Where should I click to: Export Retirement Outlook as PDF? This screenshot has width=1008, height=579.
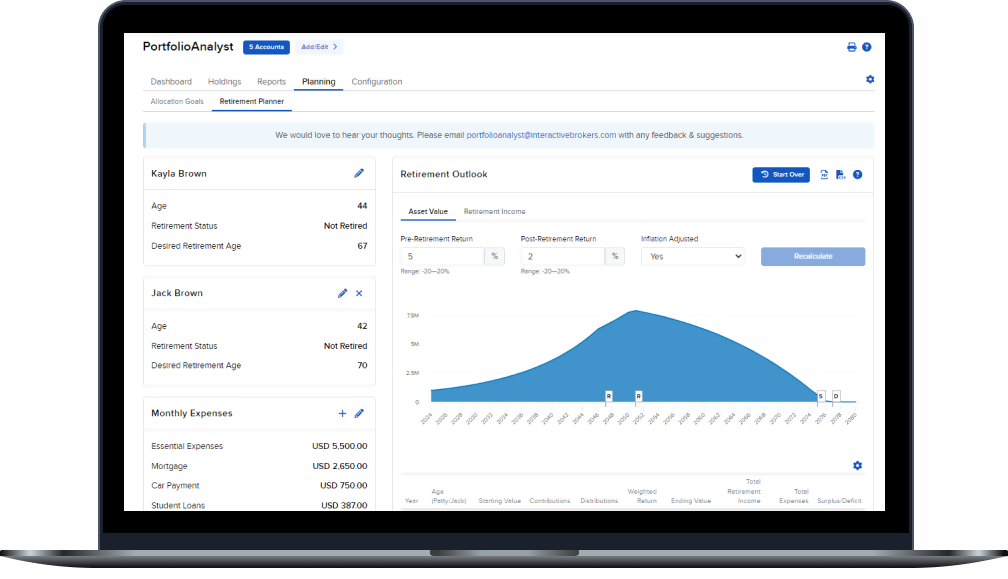pyautogui.click(x=824, y=174)
